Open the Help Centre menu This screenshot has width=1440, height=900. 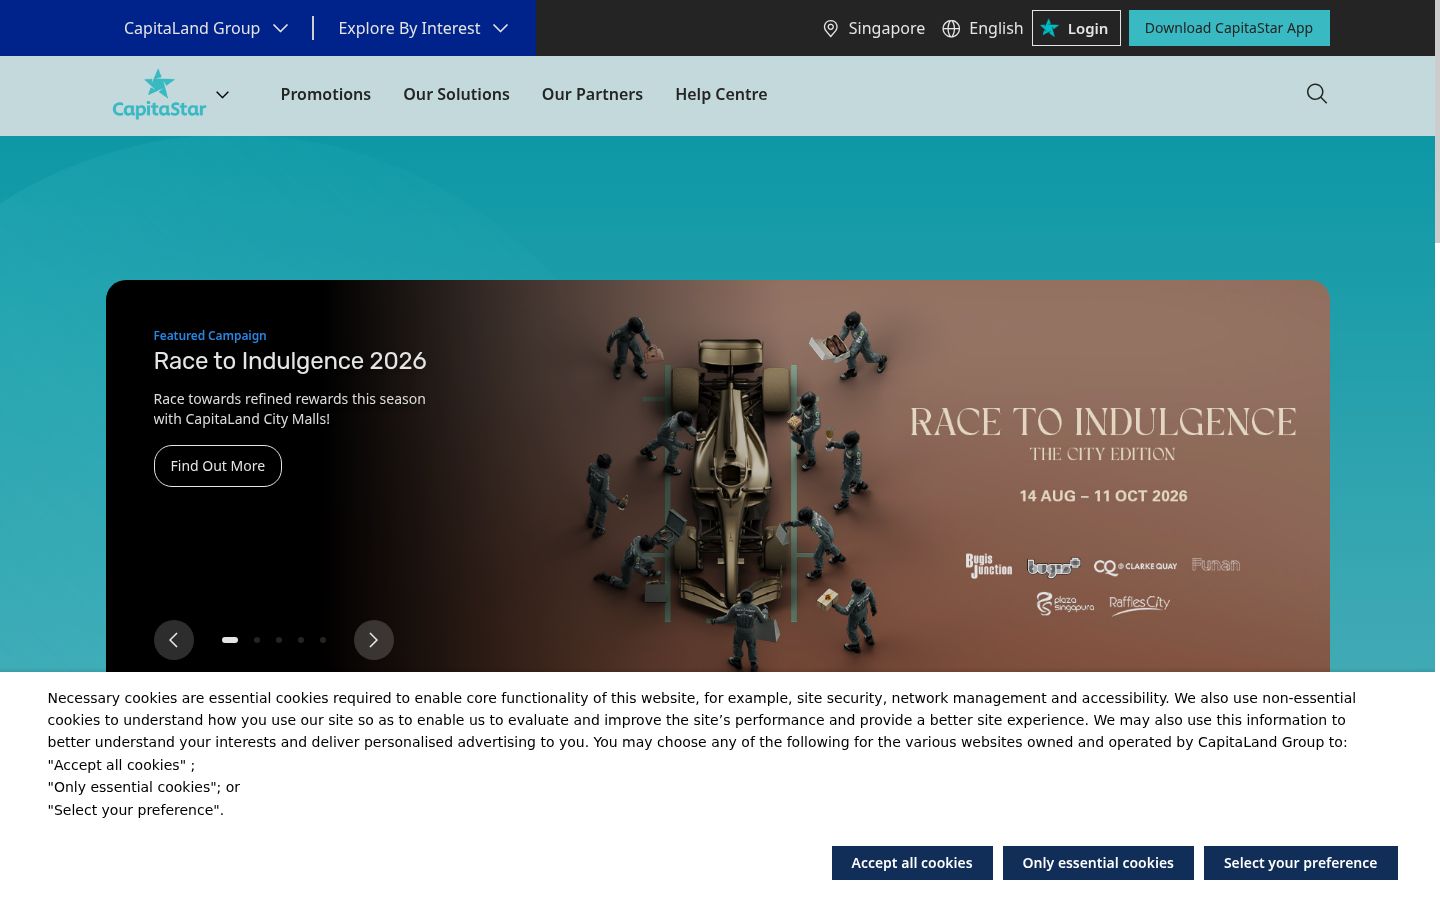(721, 94)
